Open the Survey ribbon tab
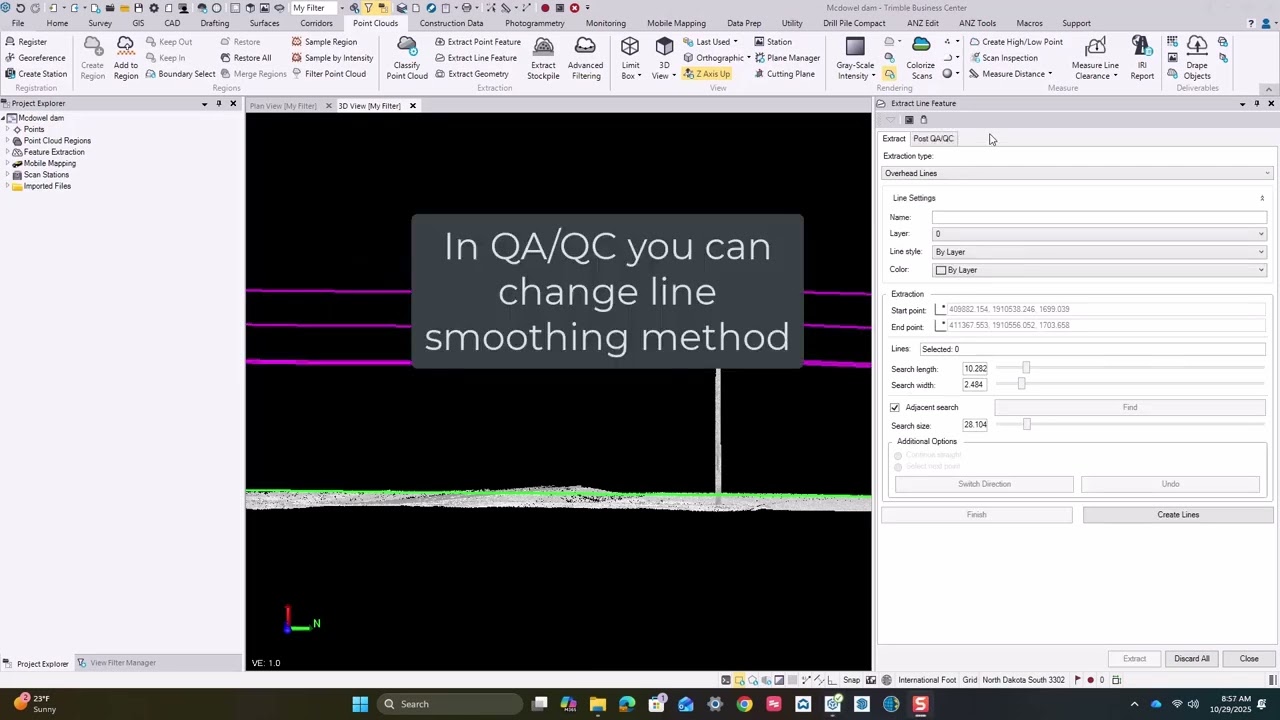 [100, 23]
